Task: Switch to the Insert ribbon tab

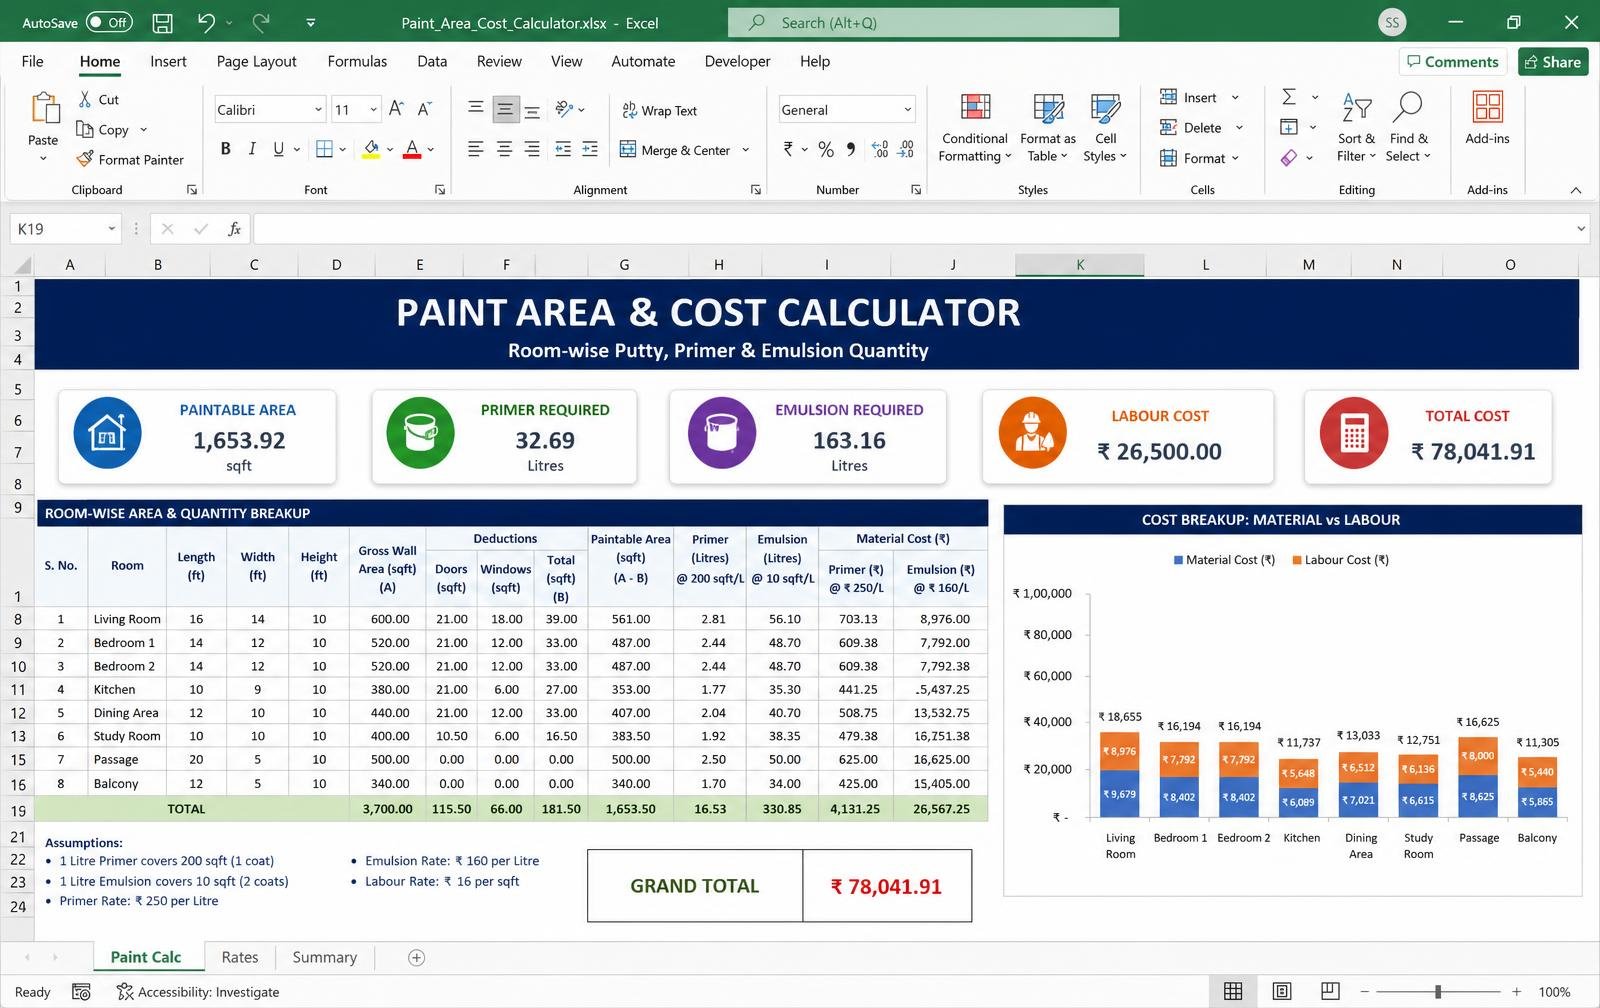Action: coord(168,61)
